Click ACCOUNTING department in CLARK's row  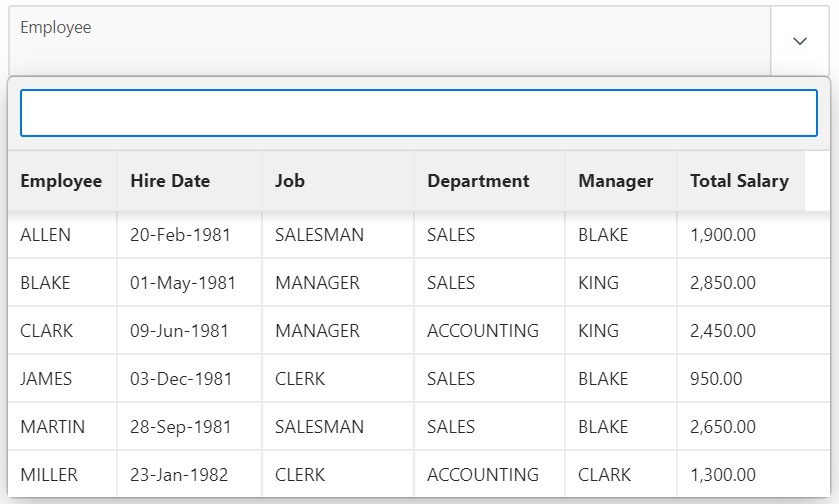point(483,331)
